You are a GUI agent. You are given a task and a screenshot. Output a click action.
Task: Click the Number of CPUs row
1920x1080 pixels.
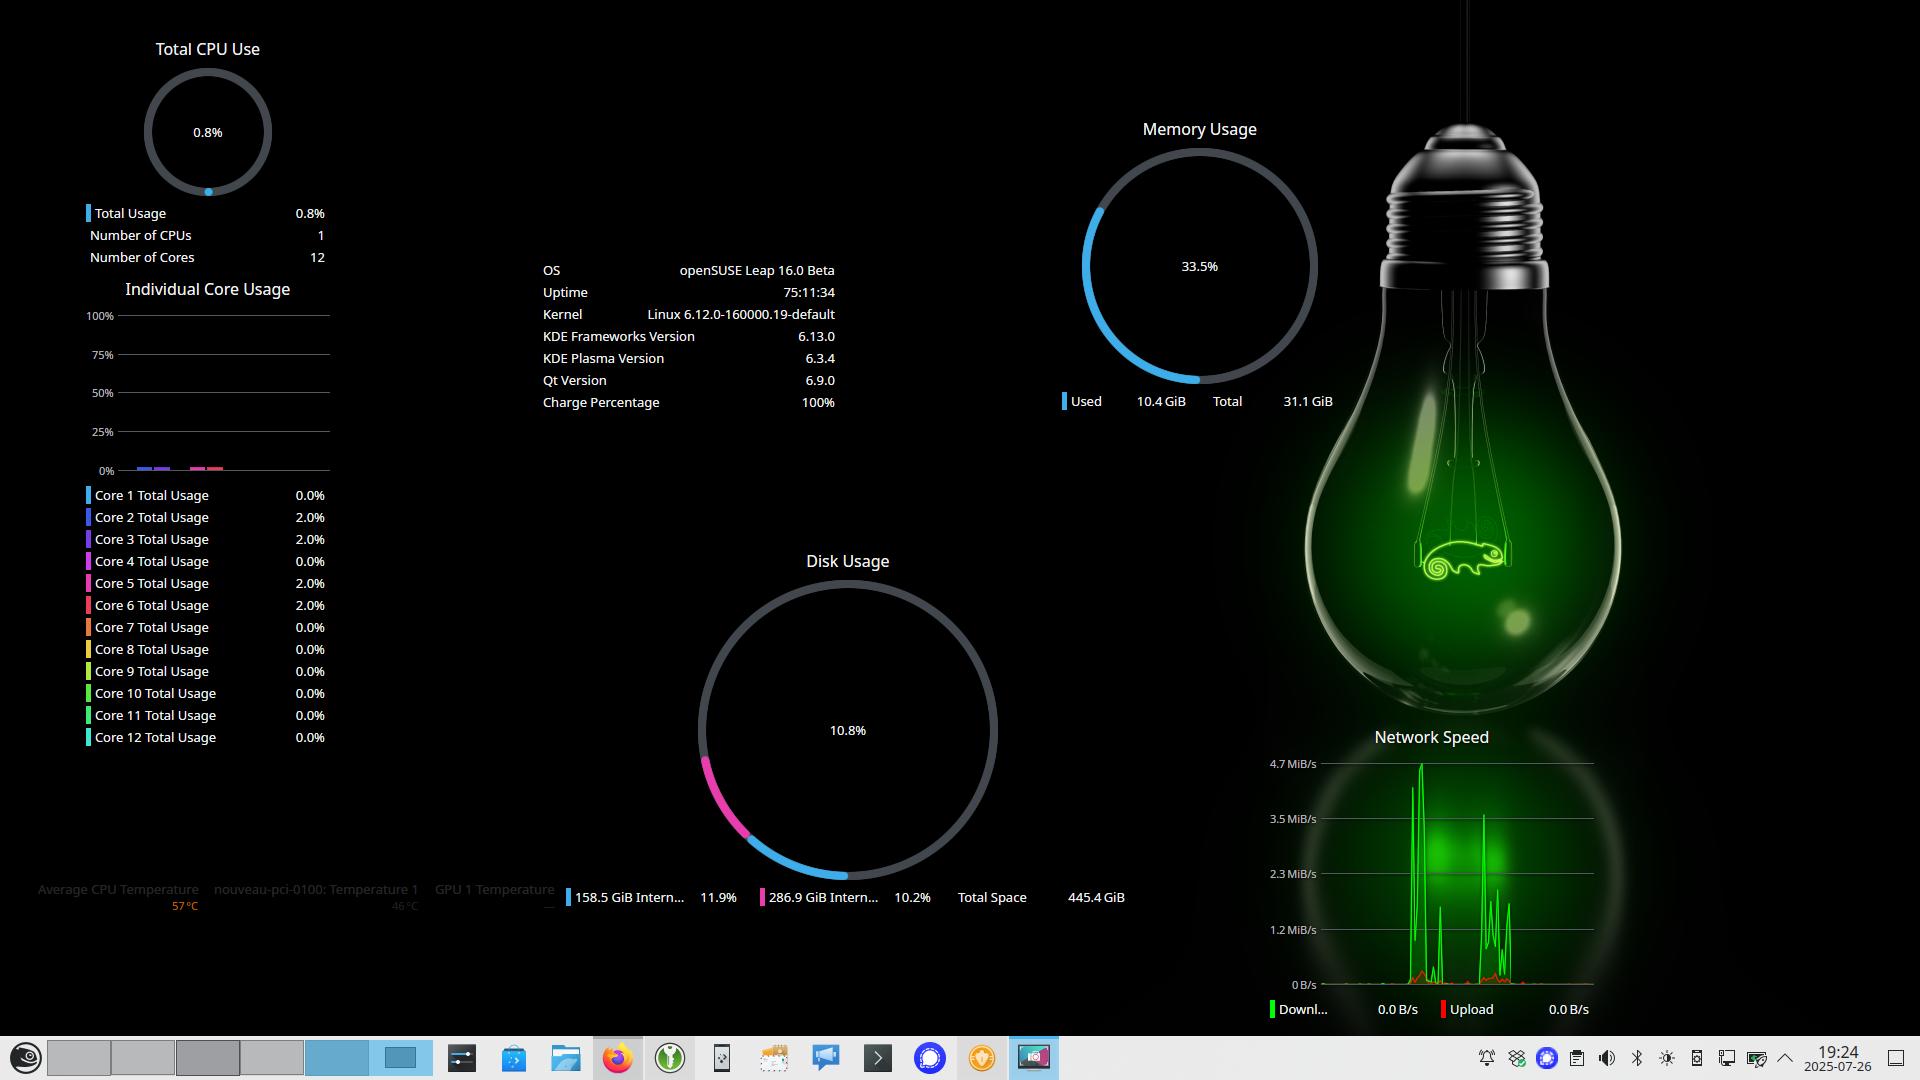[206, 235]
